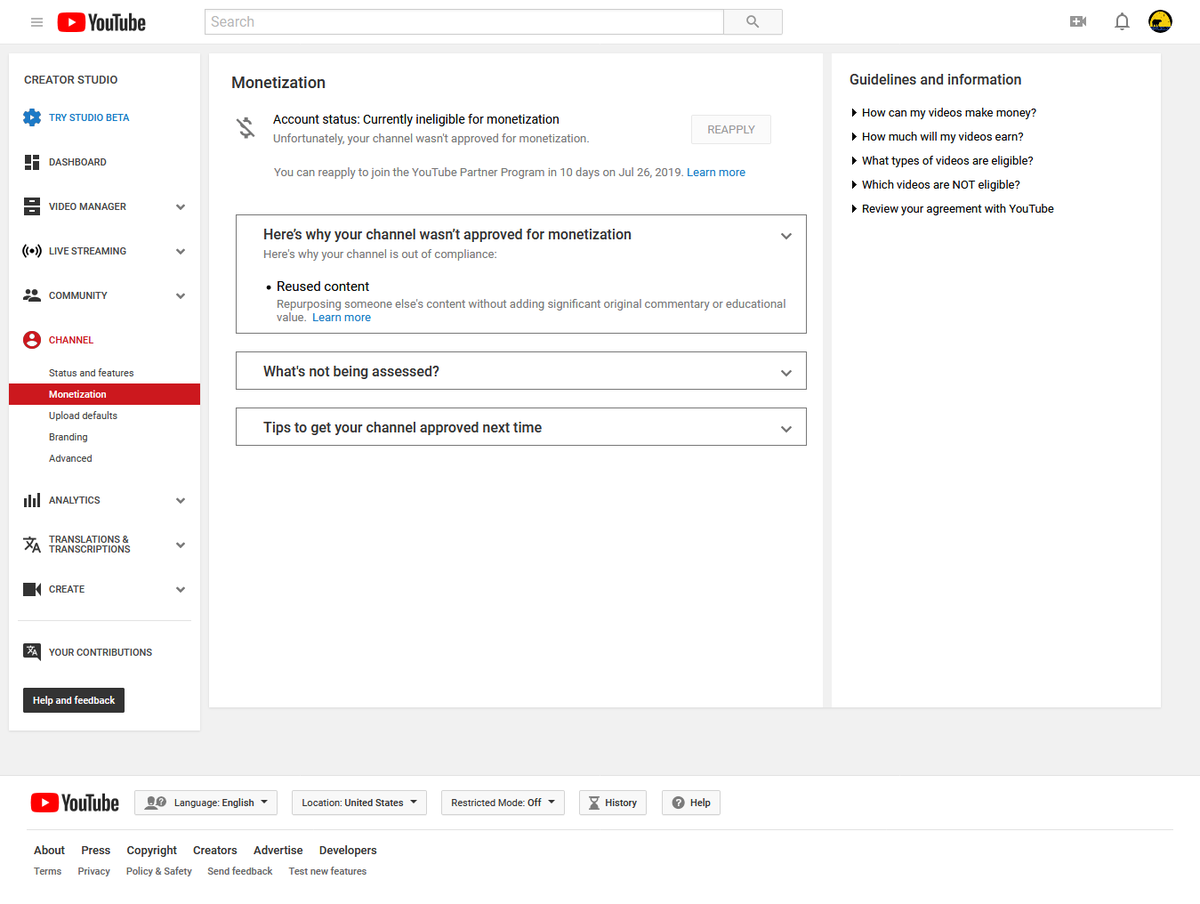Open the hamburger guide menu

(x=37, y=22)
